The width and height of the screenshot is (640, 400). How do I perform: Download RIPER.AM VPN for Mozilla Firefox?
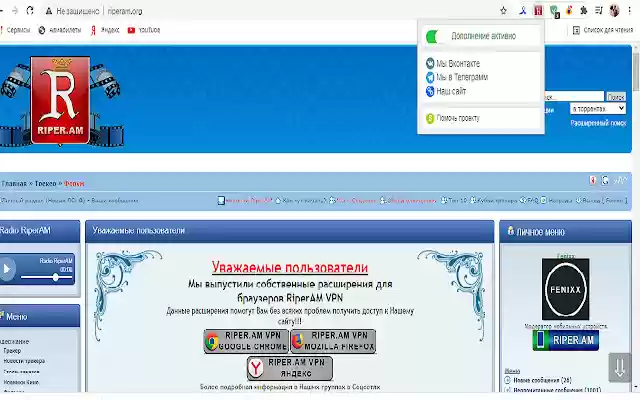(x=333, y=341)
